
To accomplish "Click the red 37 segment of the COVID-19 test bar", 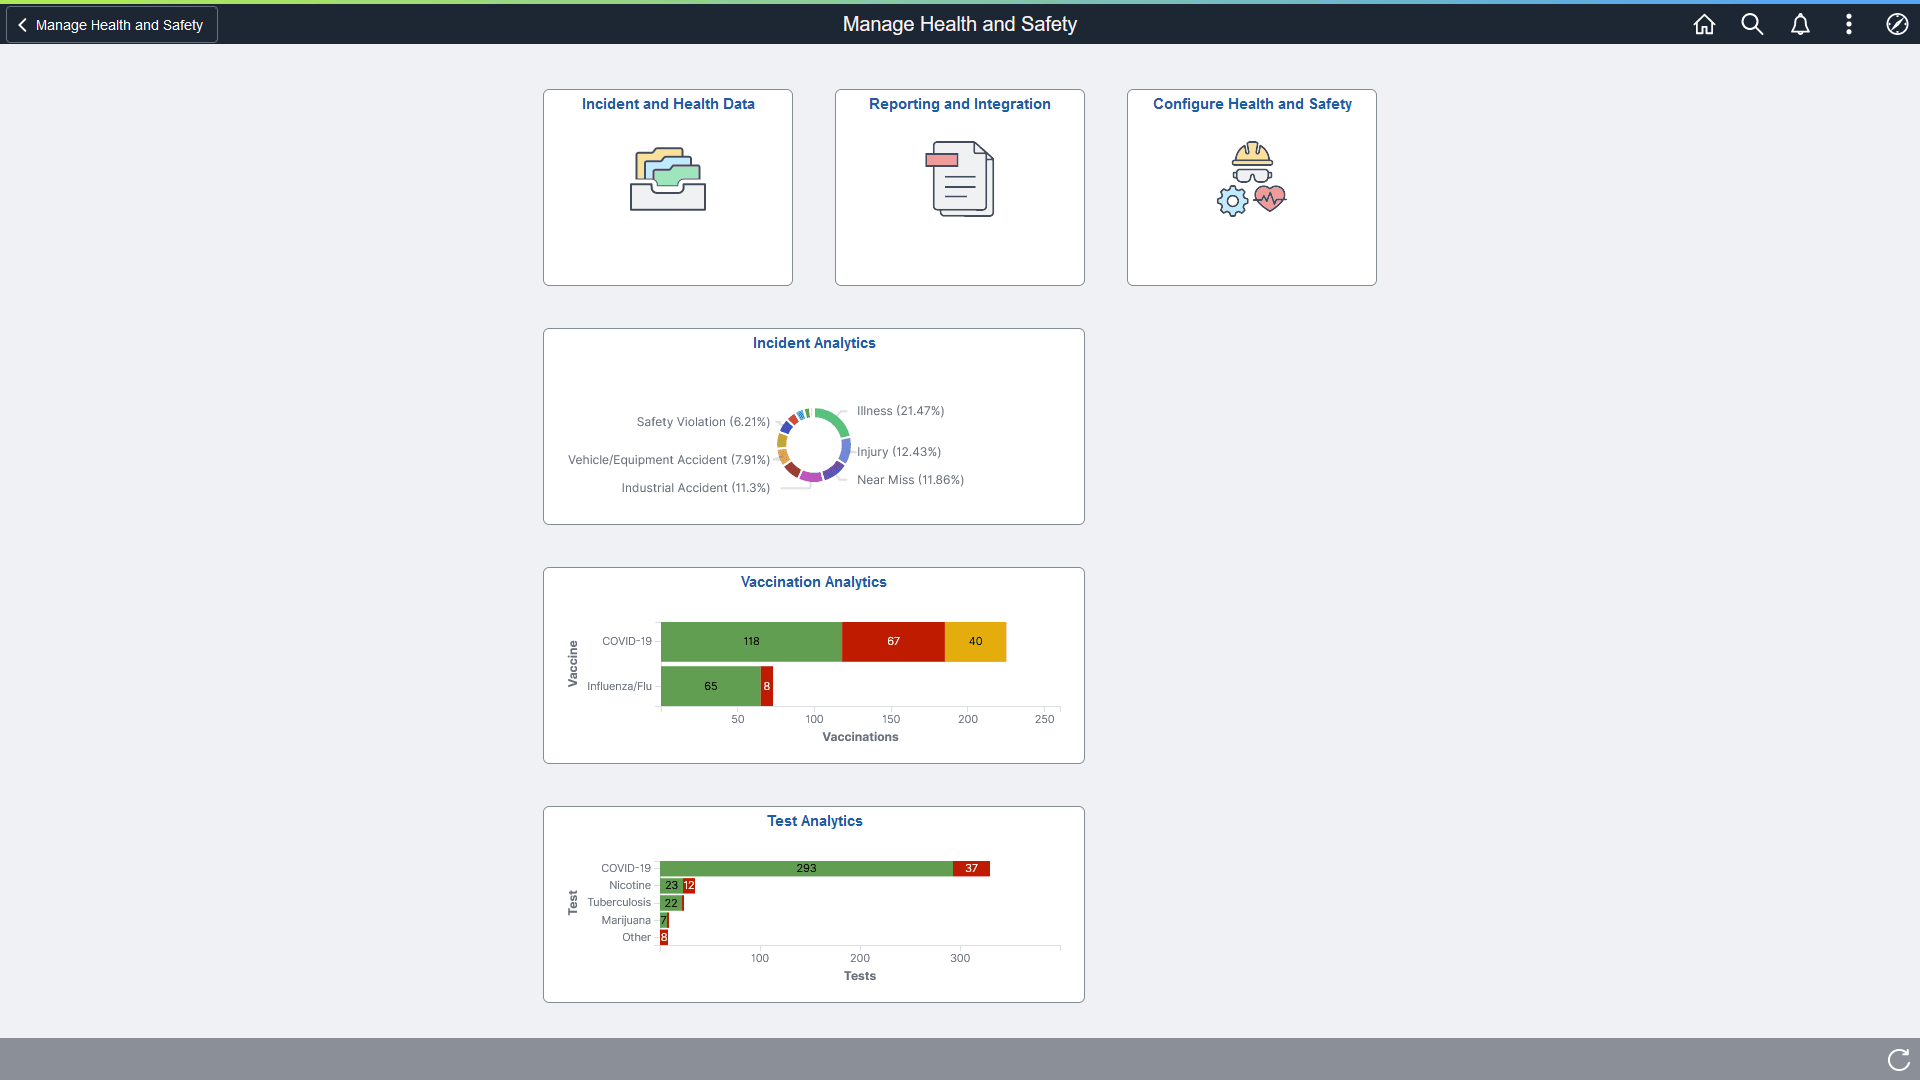I will click(970, 868).
